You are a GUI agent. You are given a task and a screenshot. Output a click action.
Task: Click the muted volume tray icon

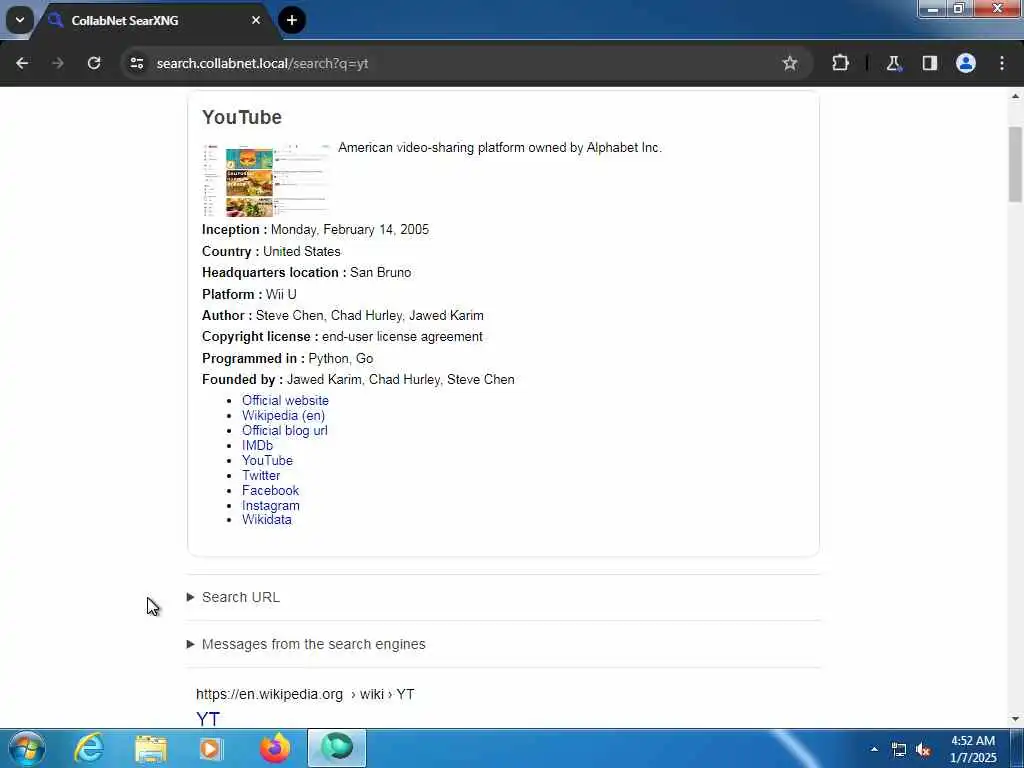(x=923, y=750)
